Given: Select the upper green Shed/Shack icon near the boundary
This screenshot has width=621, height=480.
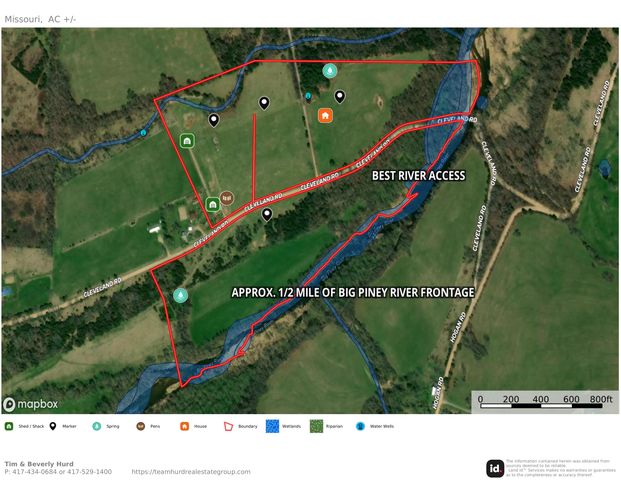Looking at the screenshot, I should (187, 141).
